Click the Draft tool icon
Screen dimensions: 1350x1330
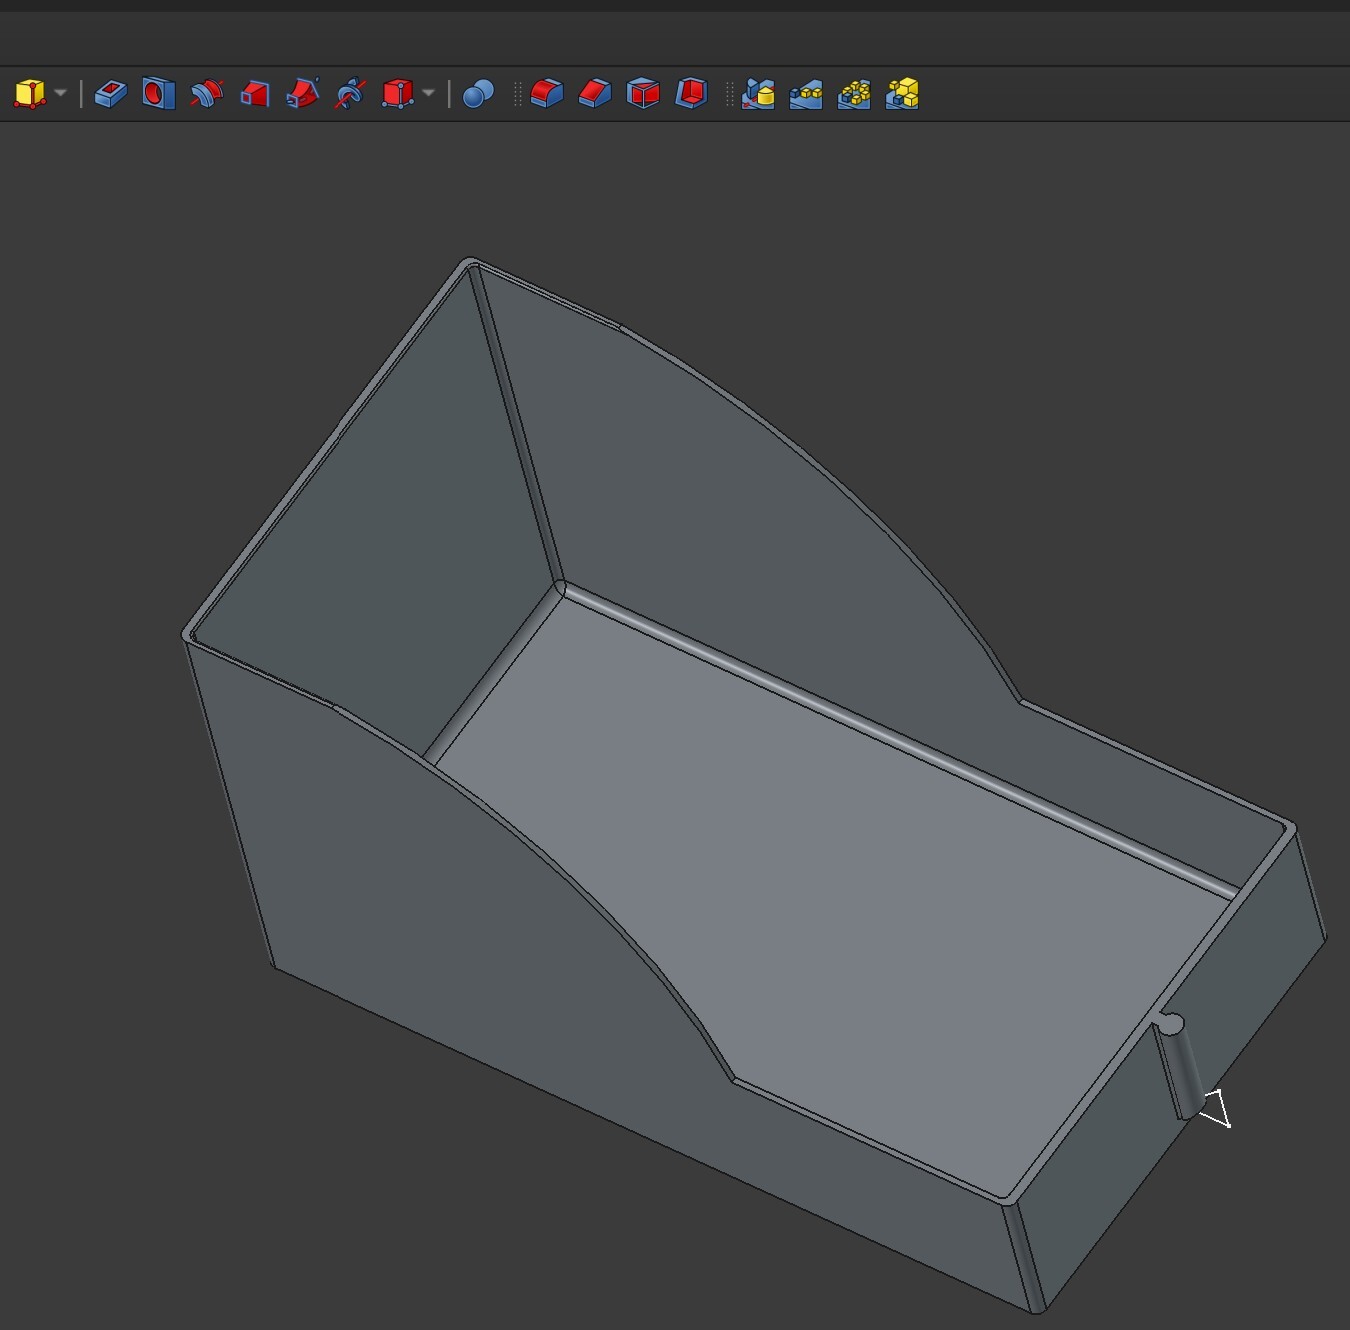point(642,94)
